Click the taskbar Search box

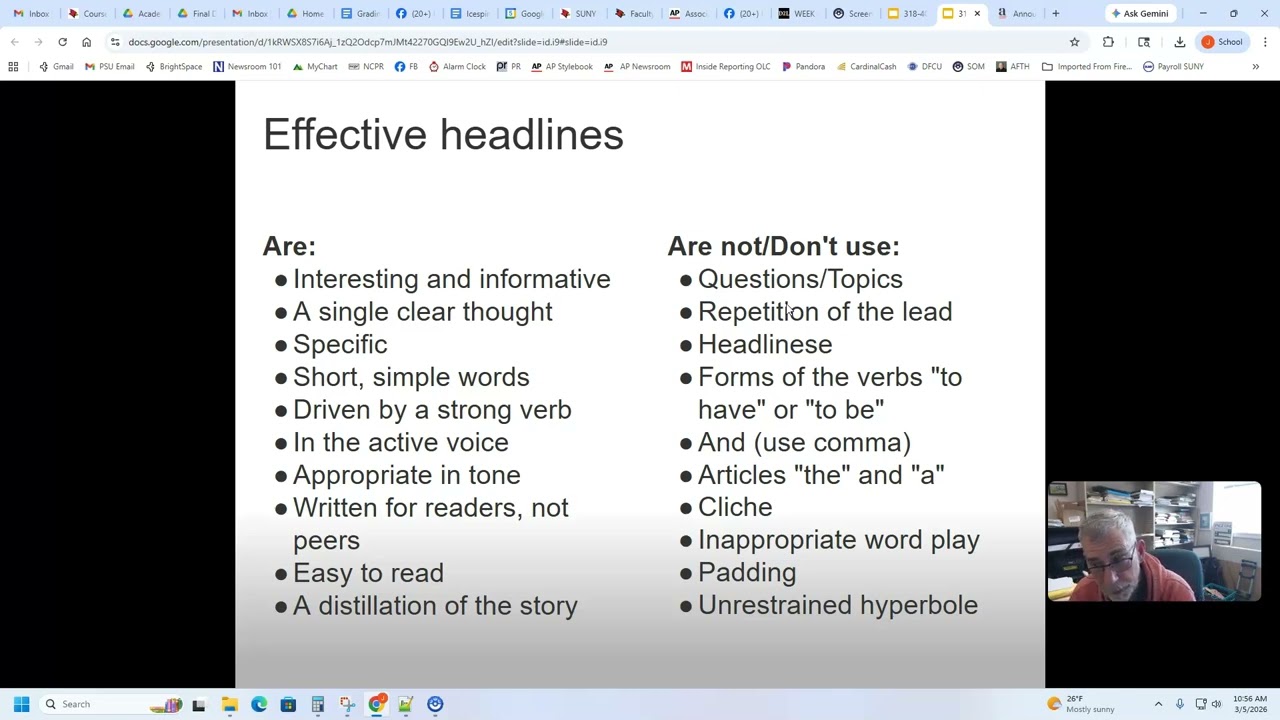[110, 704]
